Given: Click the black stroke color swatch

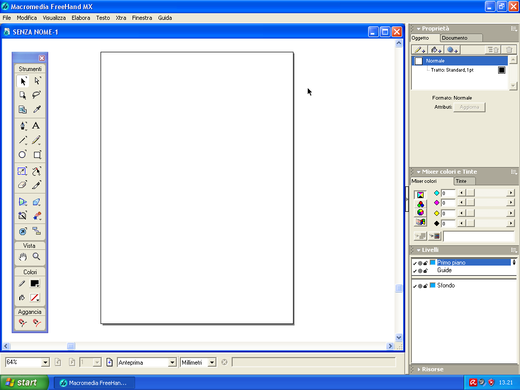Looking at the screenshot, I should point(35,284).
